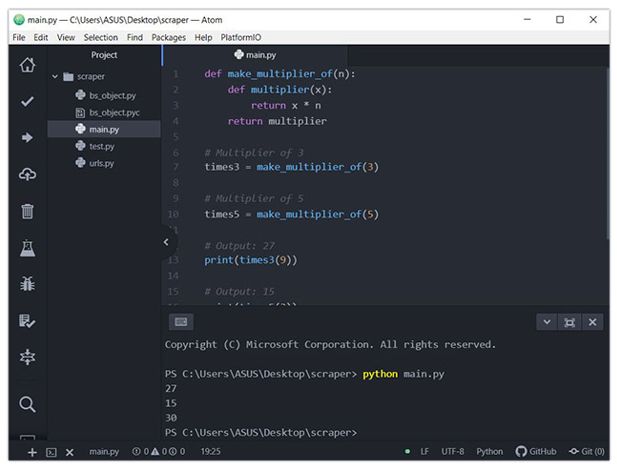Click the 'return multiplier' code line
617x475 pixels.
[277, 121]
